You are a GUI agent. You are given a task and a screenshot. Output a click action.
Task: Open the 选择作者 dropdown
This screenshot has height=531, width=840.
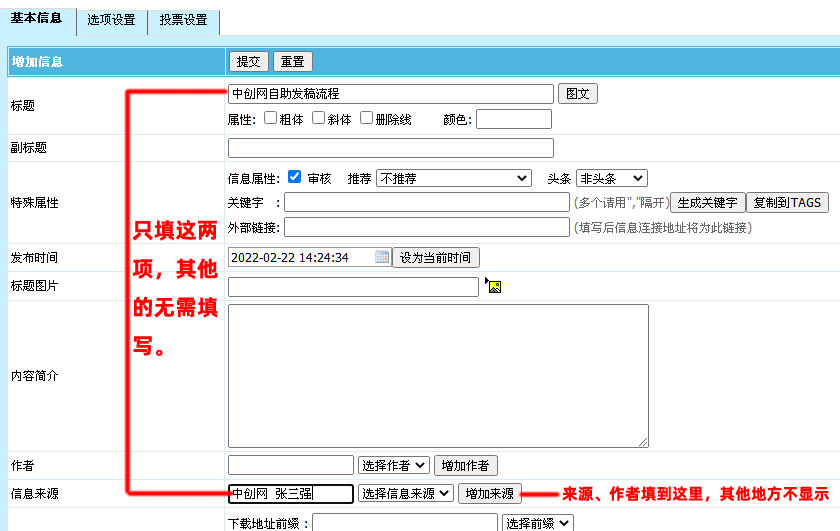394,465
